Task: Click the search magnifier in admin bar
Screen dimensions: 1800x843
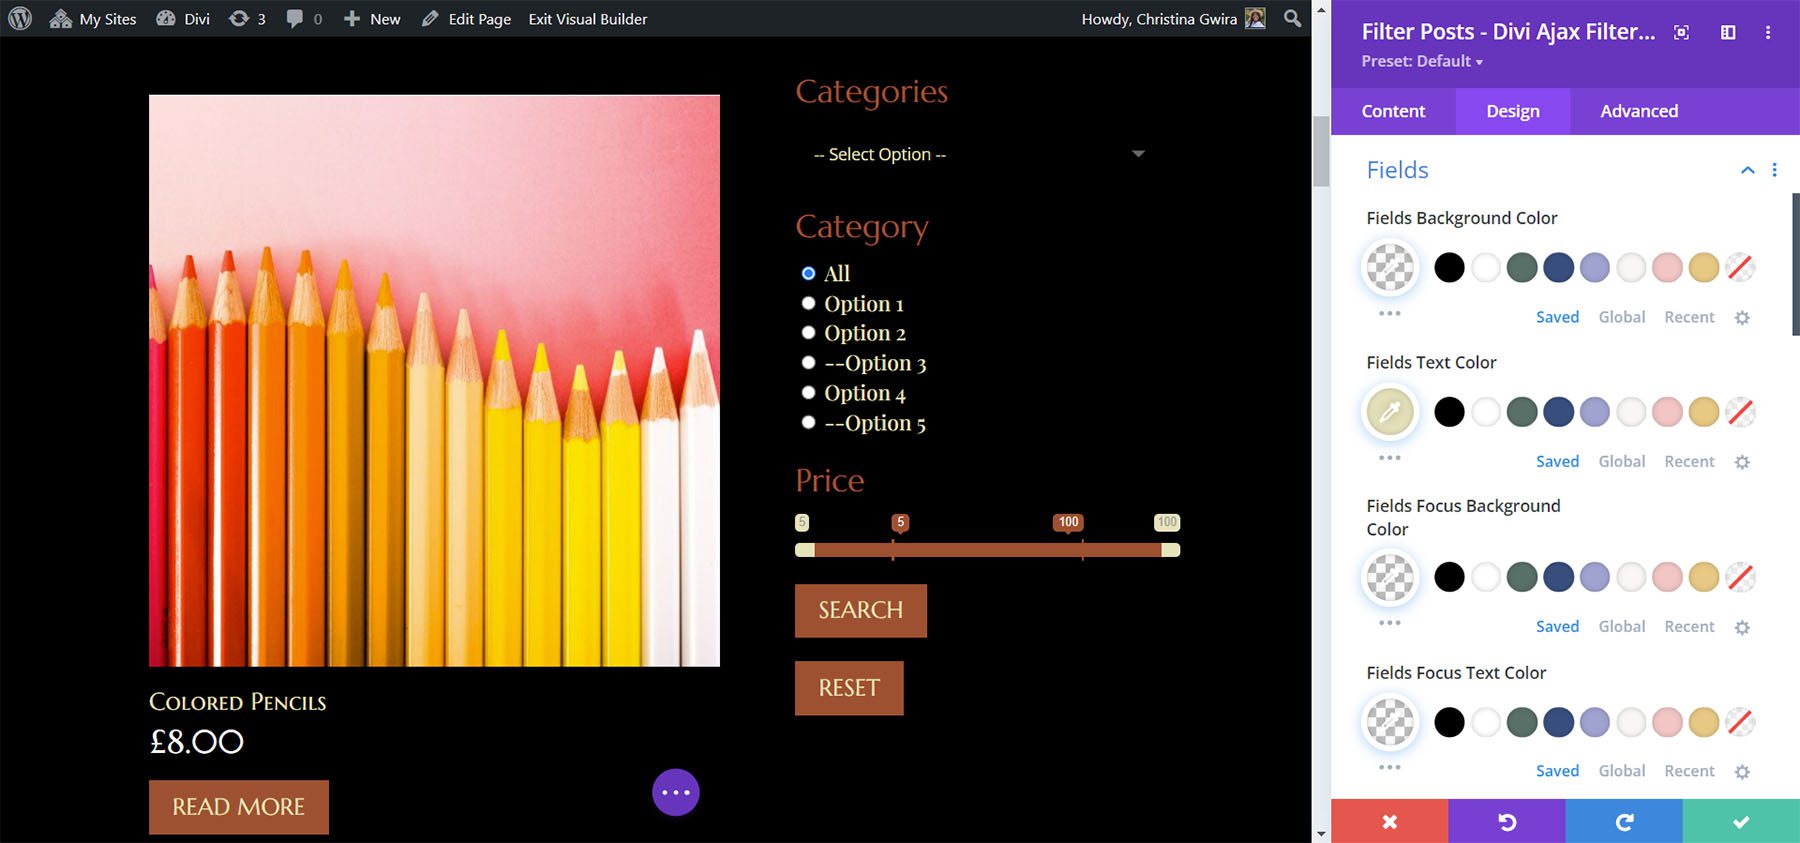Action: (1292, 18)
